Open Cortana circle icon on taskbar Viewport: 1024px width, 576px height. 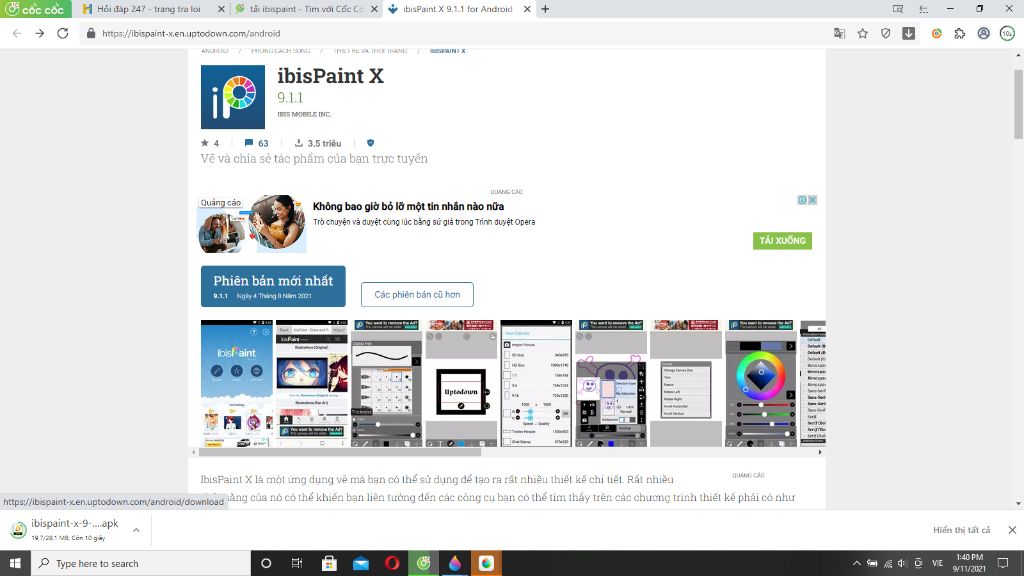[266, 563]
